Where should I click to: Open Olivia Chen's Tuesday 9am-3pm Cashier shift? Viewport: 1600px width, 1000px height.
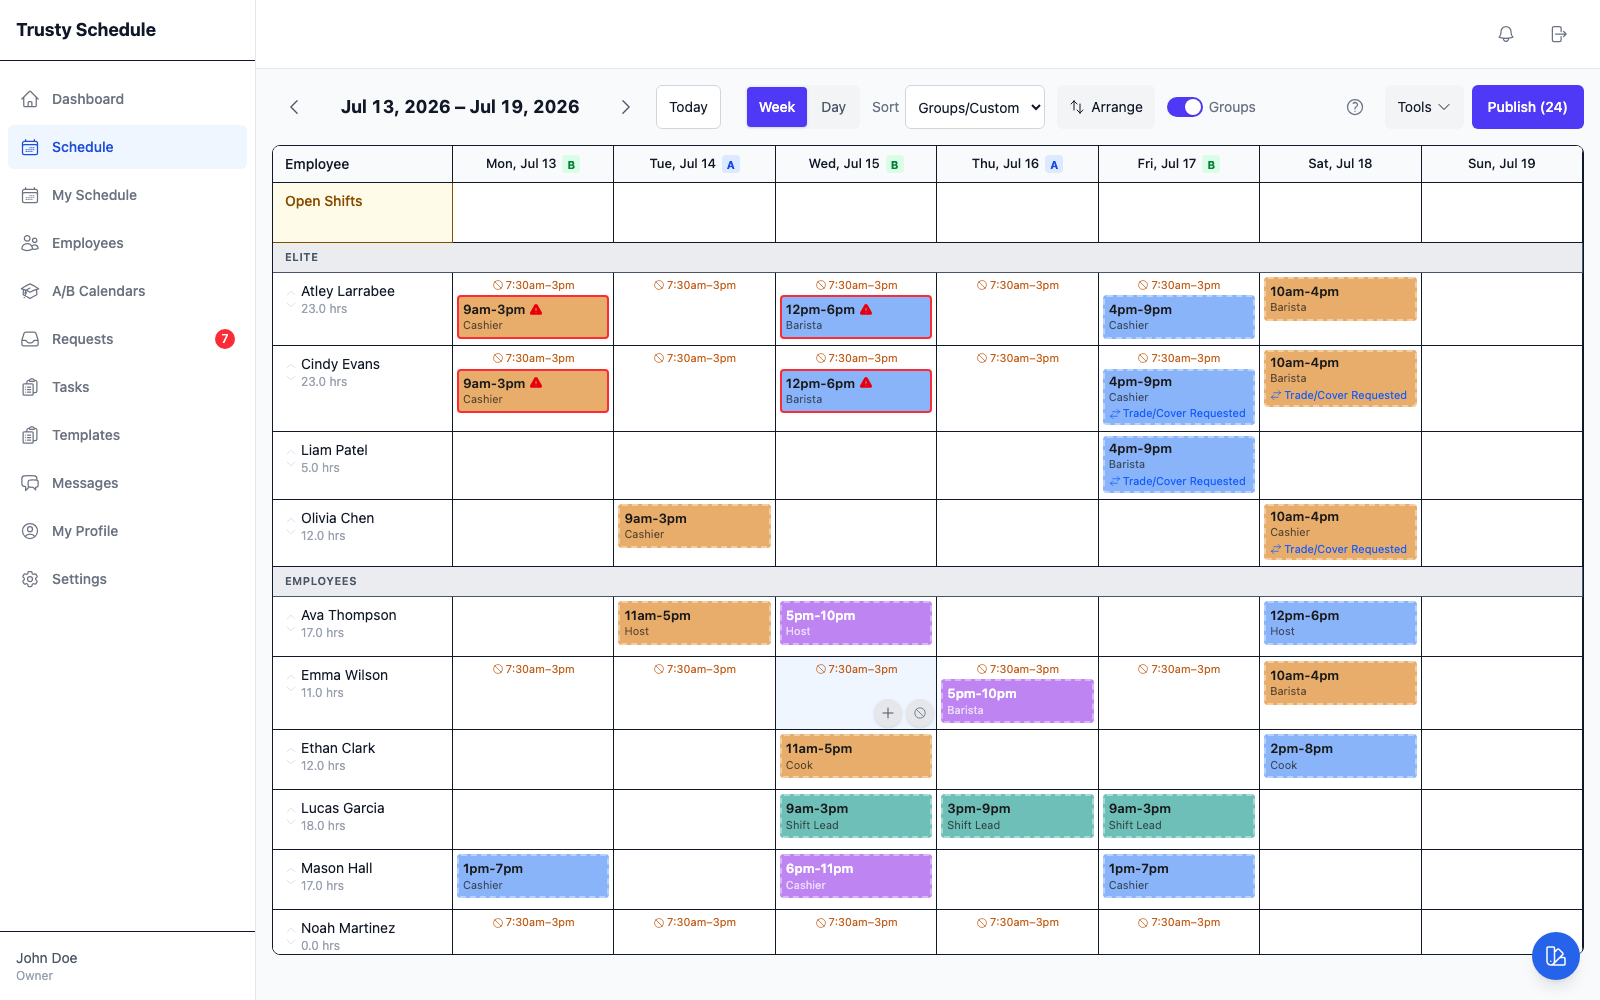pyautogui.click(x=694, y=526)
